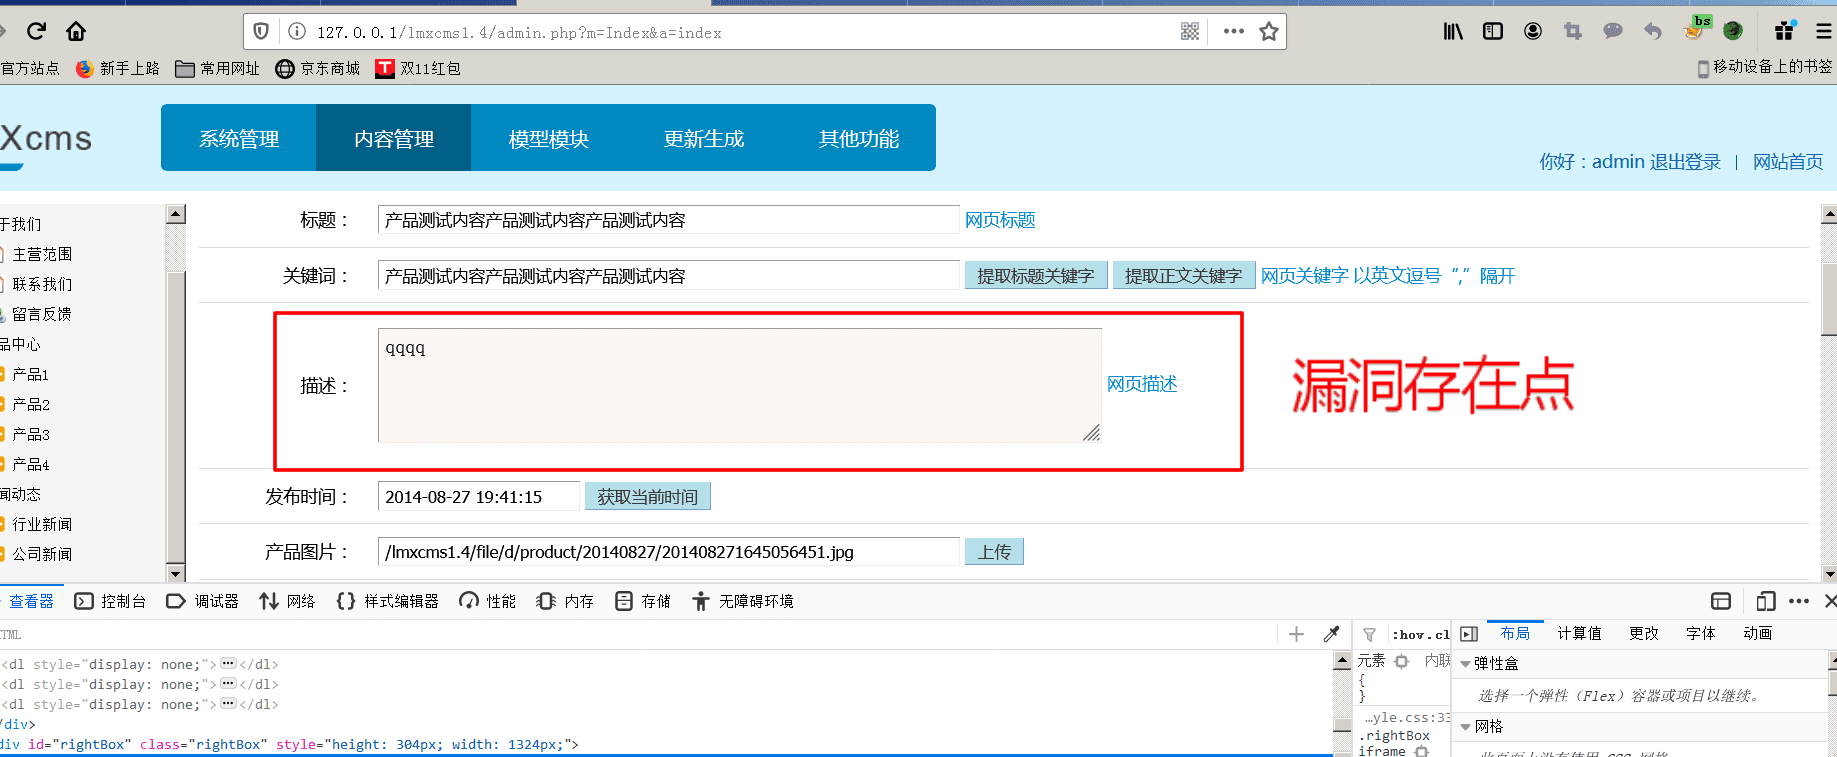The image size is (1837, 757).
Task: Toggle the three-pane inspector icon
Action: [x=1469, y=634]
